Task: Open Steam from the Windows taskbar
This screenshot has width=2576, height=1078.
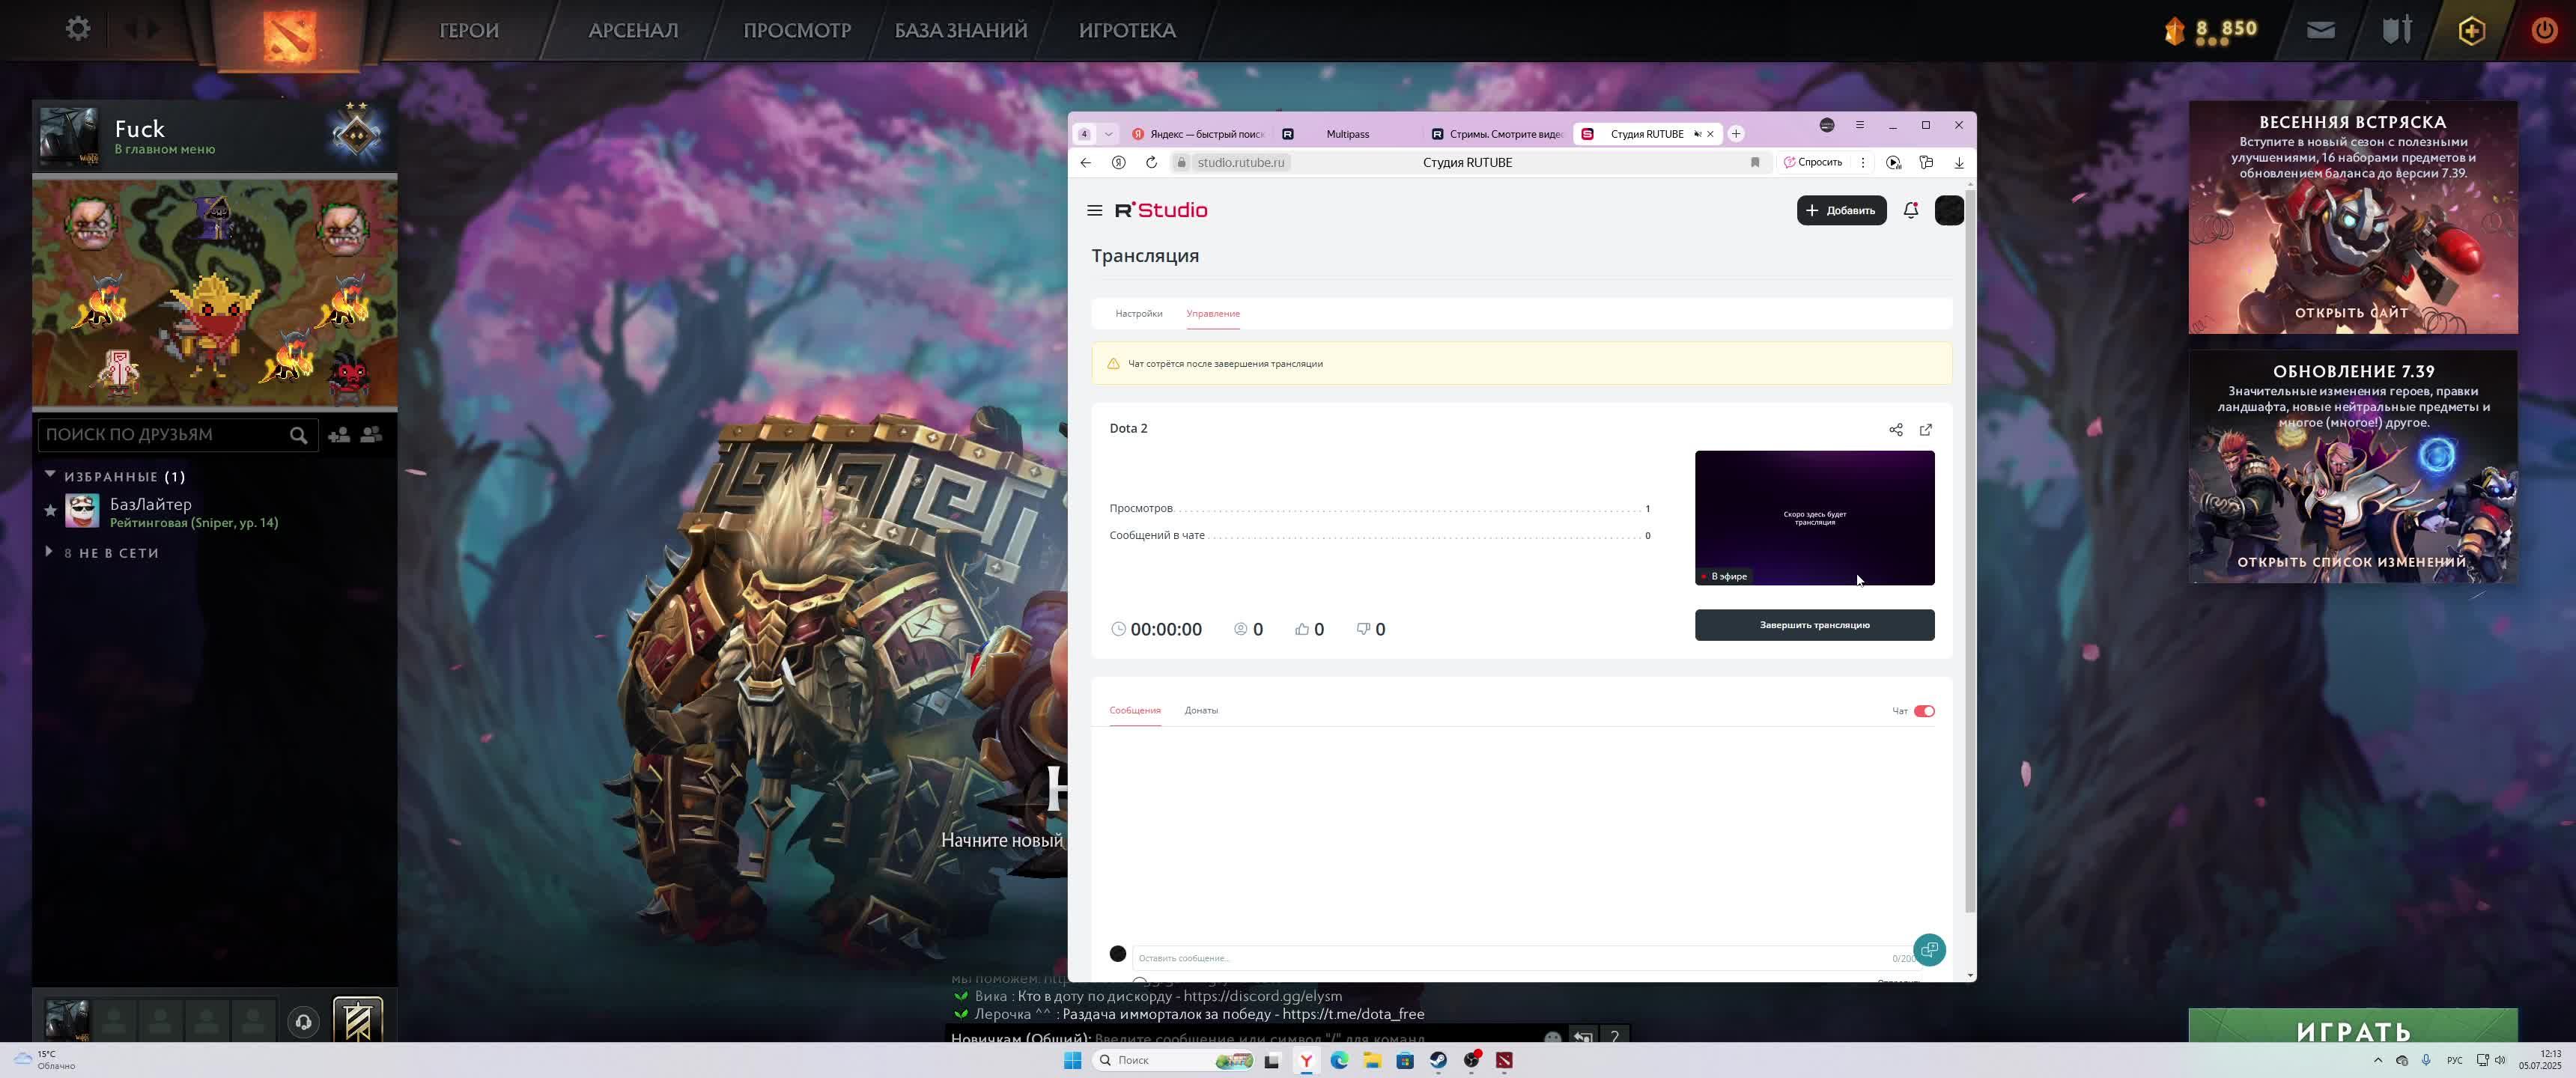Action: (1437, 1060)
